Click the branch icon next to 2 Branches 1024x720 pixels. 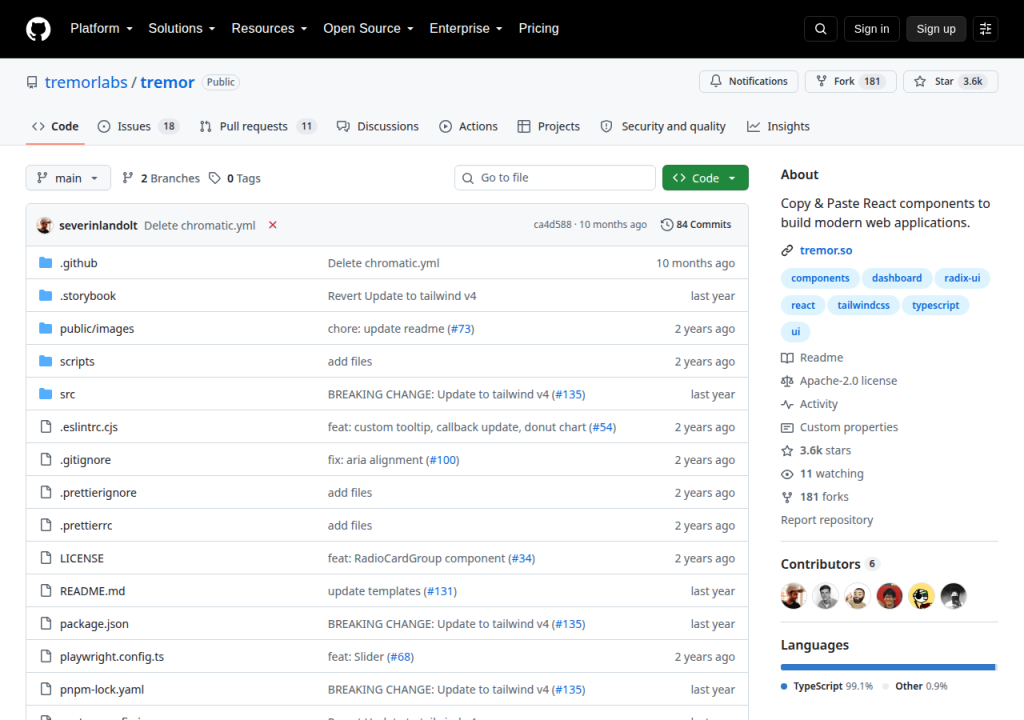[x=128, y=178]
